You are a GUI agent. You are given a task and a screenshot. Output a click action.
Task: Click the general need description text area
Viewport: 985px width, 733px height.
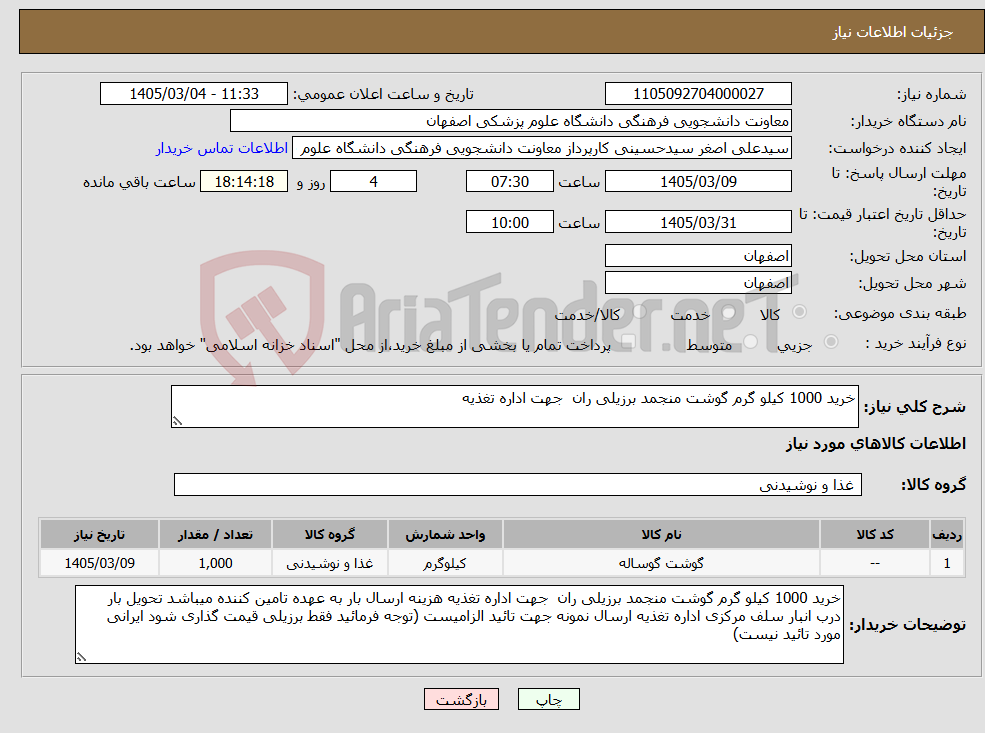tap(514, 406)
